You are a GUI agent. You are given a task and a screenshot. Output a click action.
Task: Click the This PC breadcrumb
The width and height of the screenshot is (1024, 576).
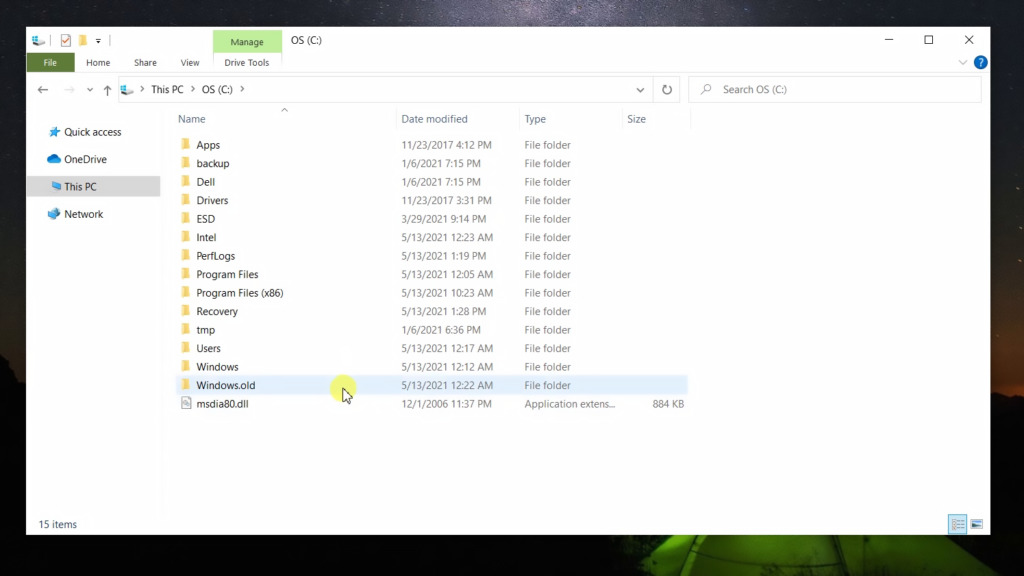pyautogui.click(x=167, y=89)
